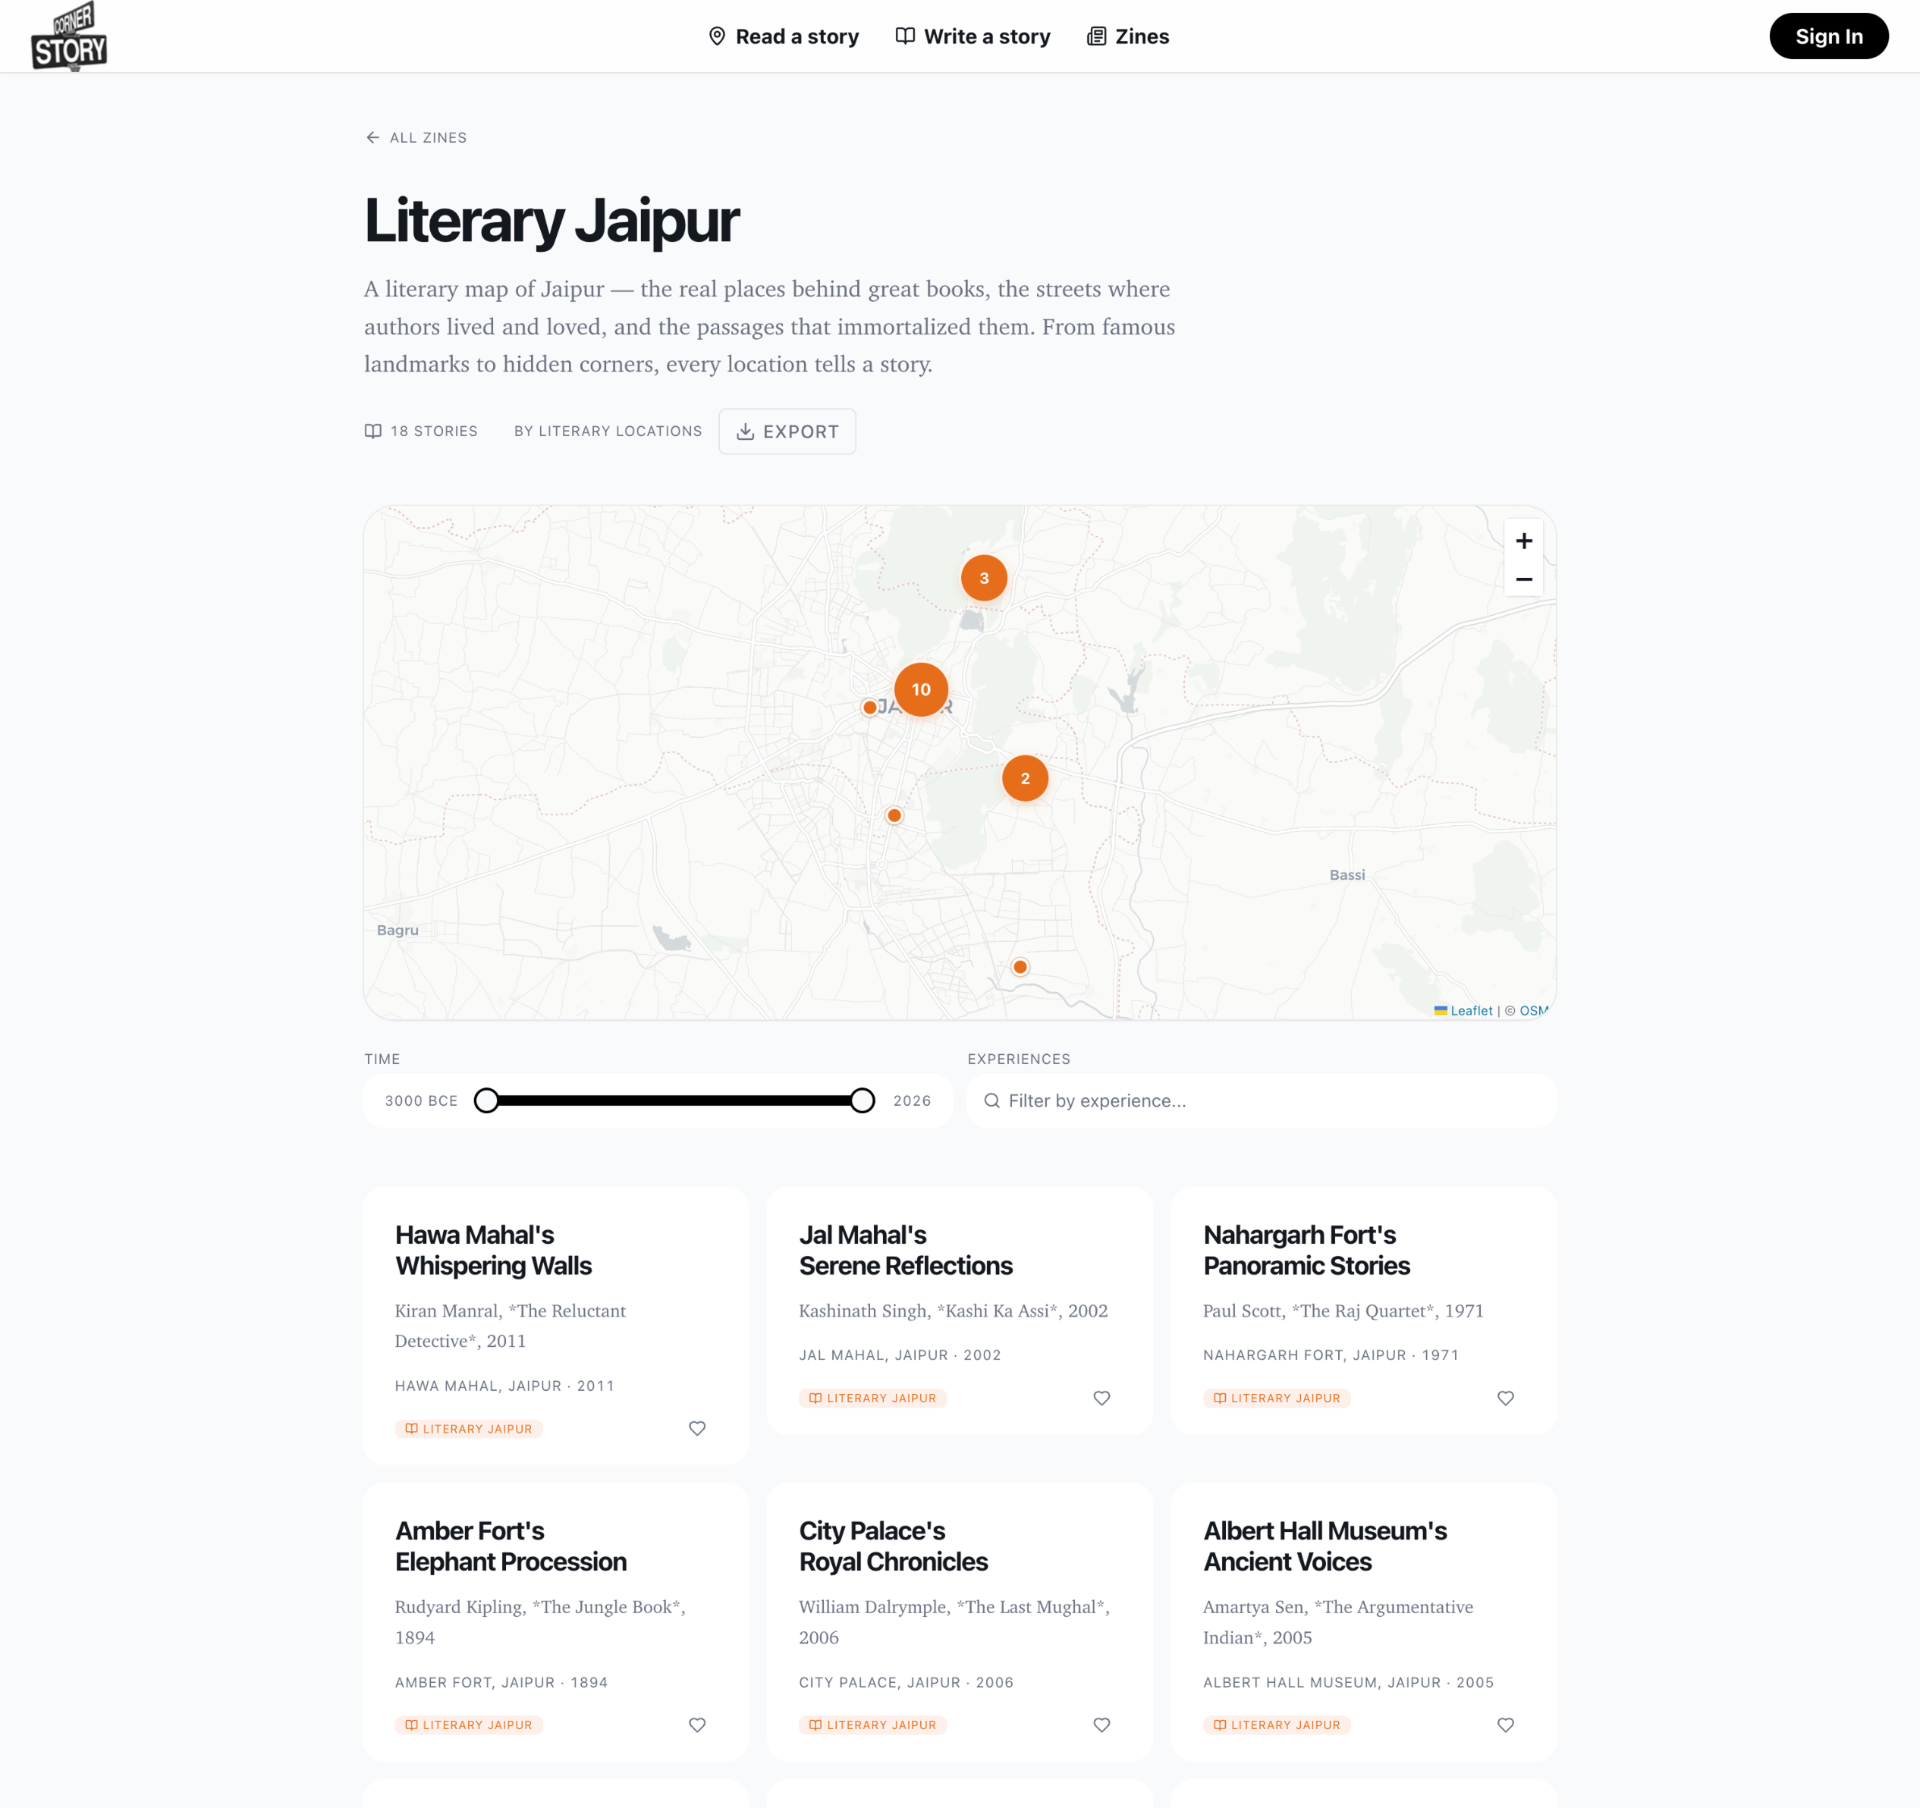This screenshot has height=1808, width=1920.
Task: Open the Leaflet attribution link
Action: (x=1463, y=1011)
